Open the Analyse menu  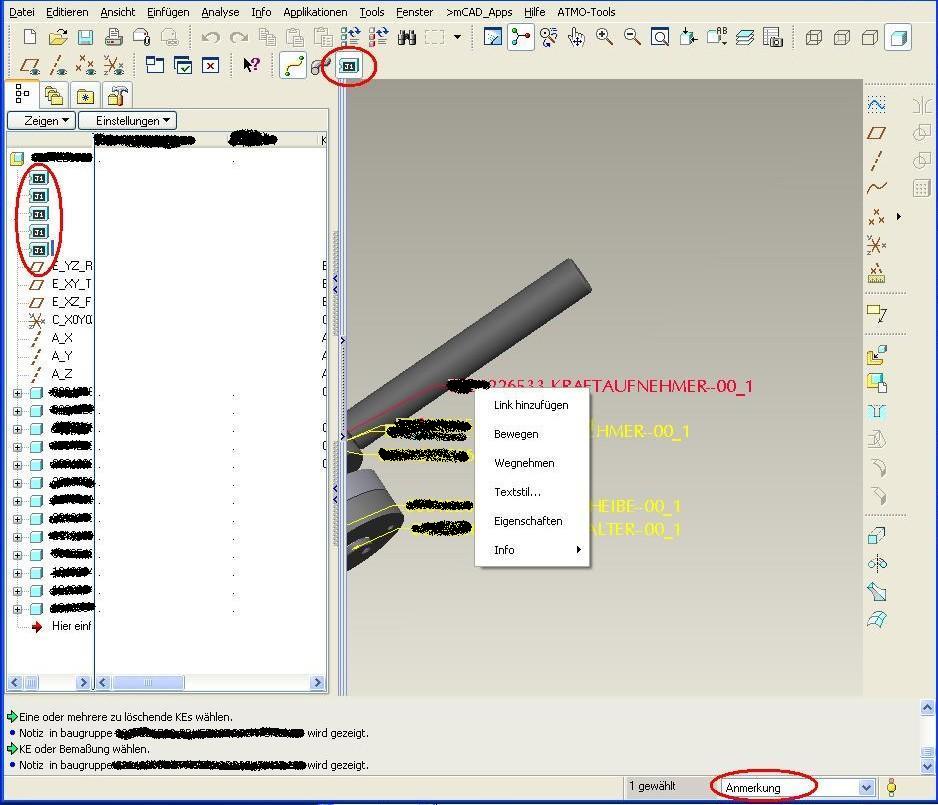220,12
